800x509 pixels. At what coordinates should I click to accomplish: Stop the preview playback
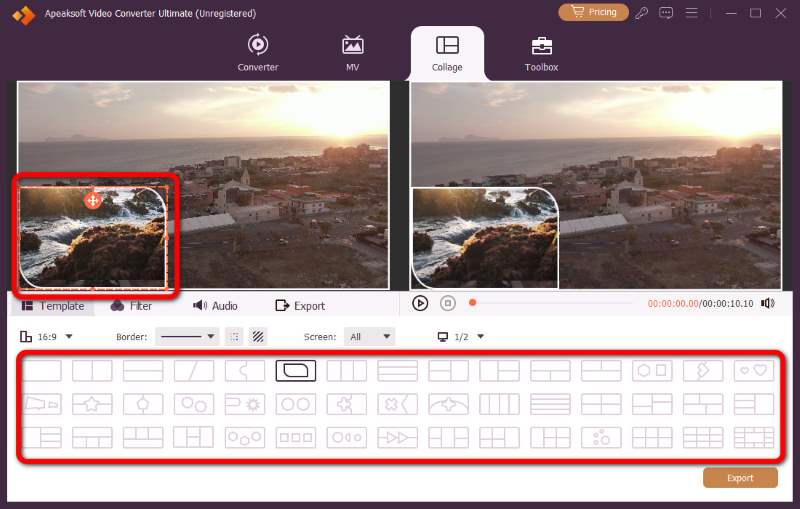tap(447, 303)
